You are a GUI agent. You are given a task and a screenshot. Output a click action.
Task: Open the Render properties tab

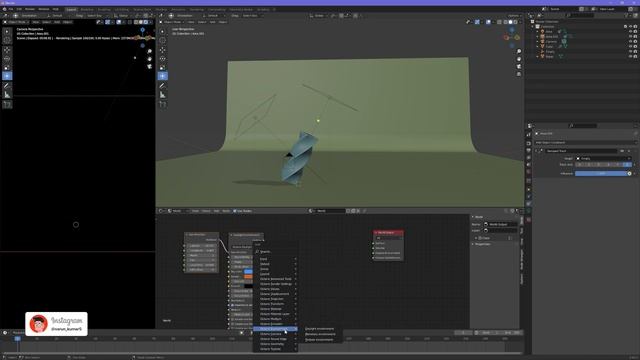coord(529,143)
